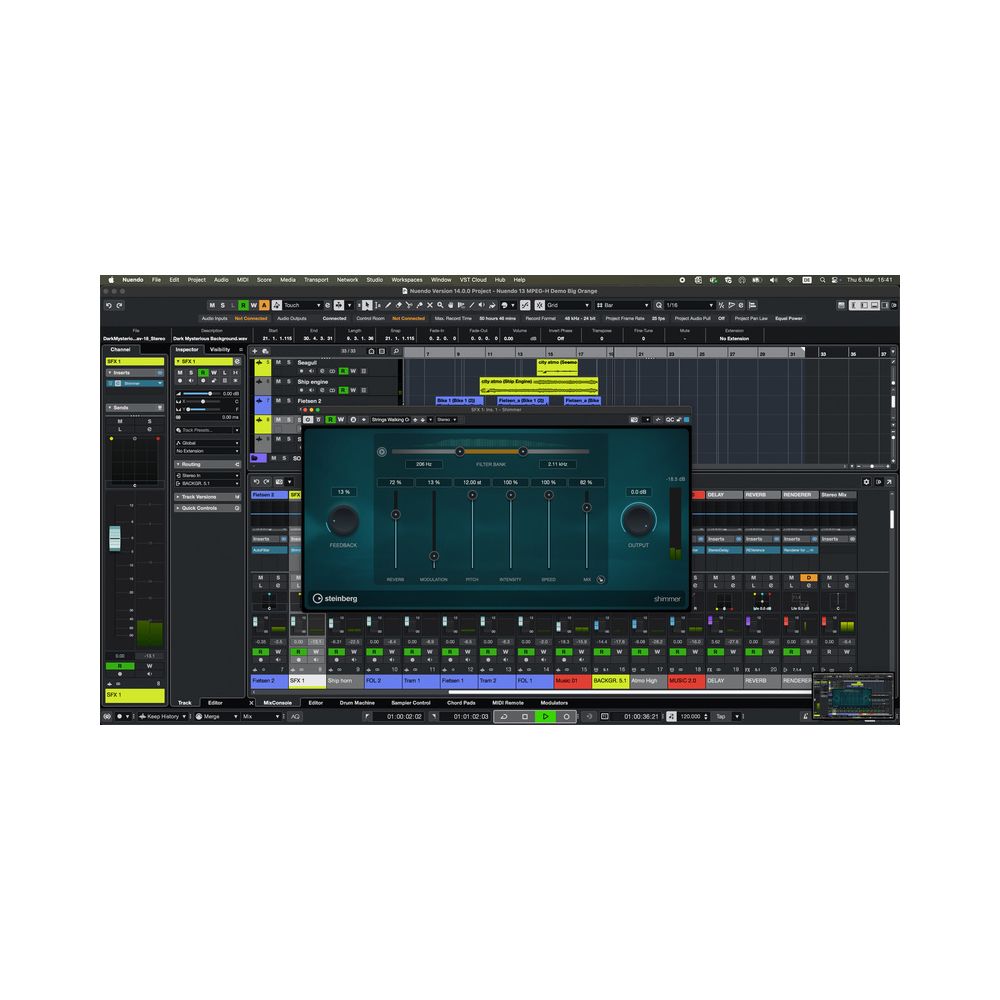Image resolution: width=1000 pixels, height=1000 pixels.
Task: Click the Keep History button in the lower toolbar
Action: tap(160, 716)
